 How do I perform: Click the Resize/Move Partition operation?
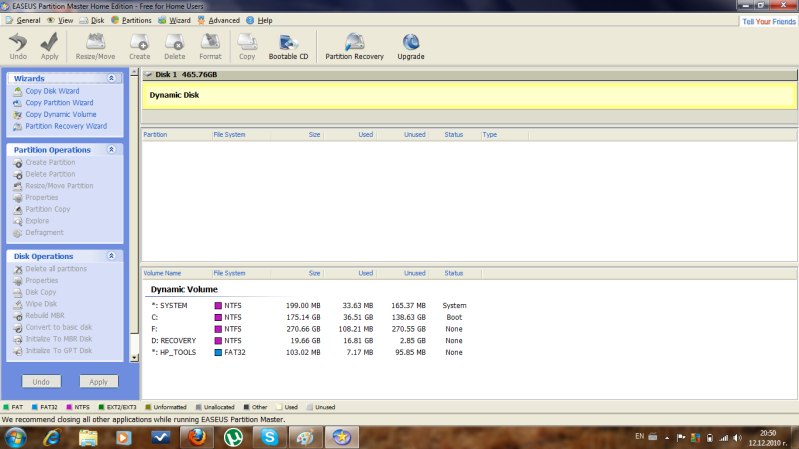[59, 186]
